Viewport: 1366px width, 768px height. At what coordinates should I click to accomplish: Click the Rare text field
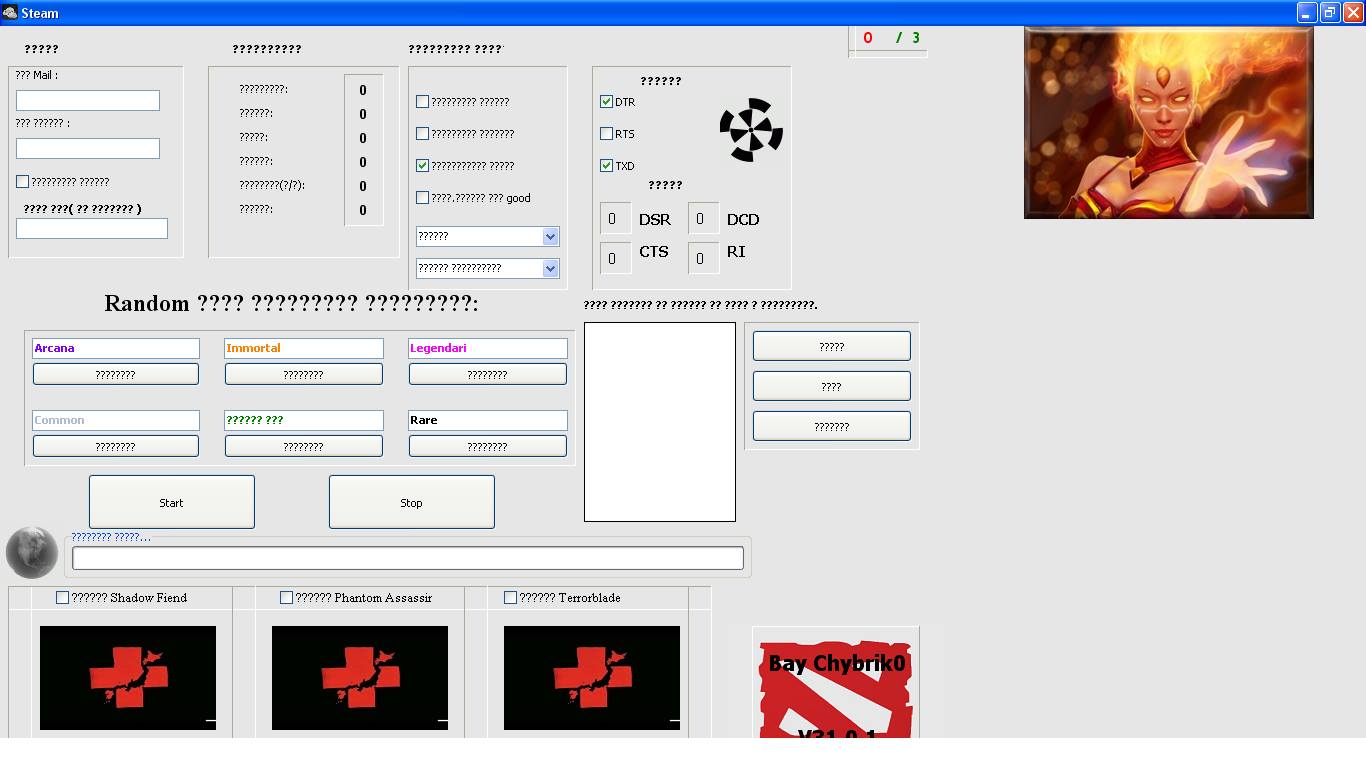tap(488, 420)
